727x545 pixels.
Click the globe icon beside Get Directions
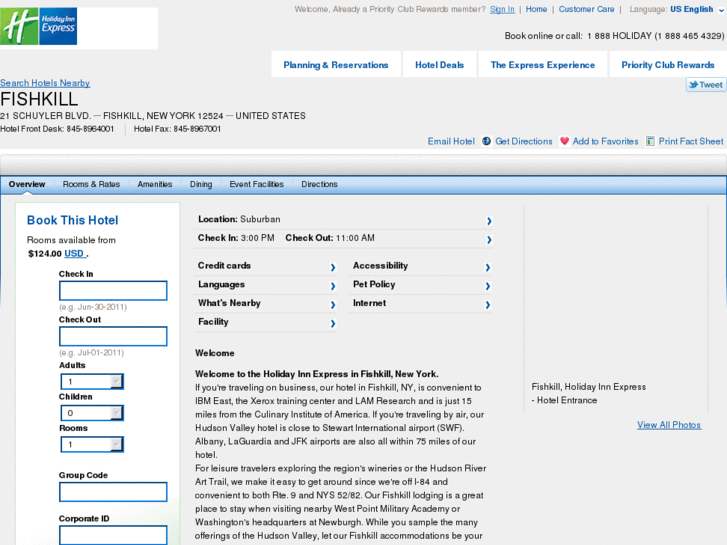point(486,141)
